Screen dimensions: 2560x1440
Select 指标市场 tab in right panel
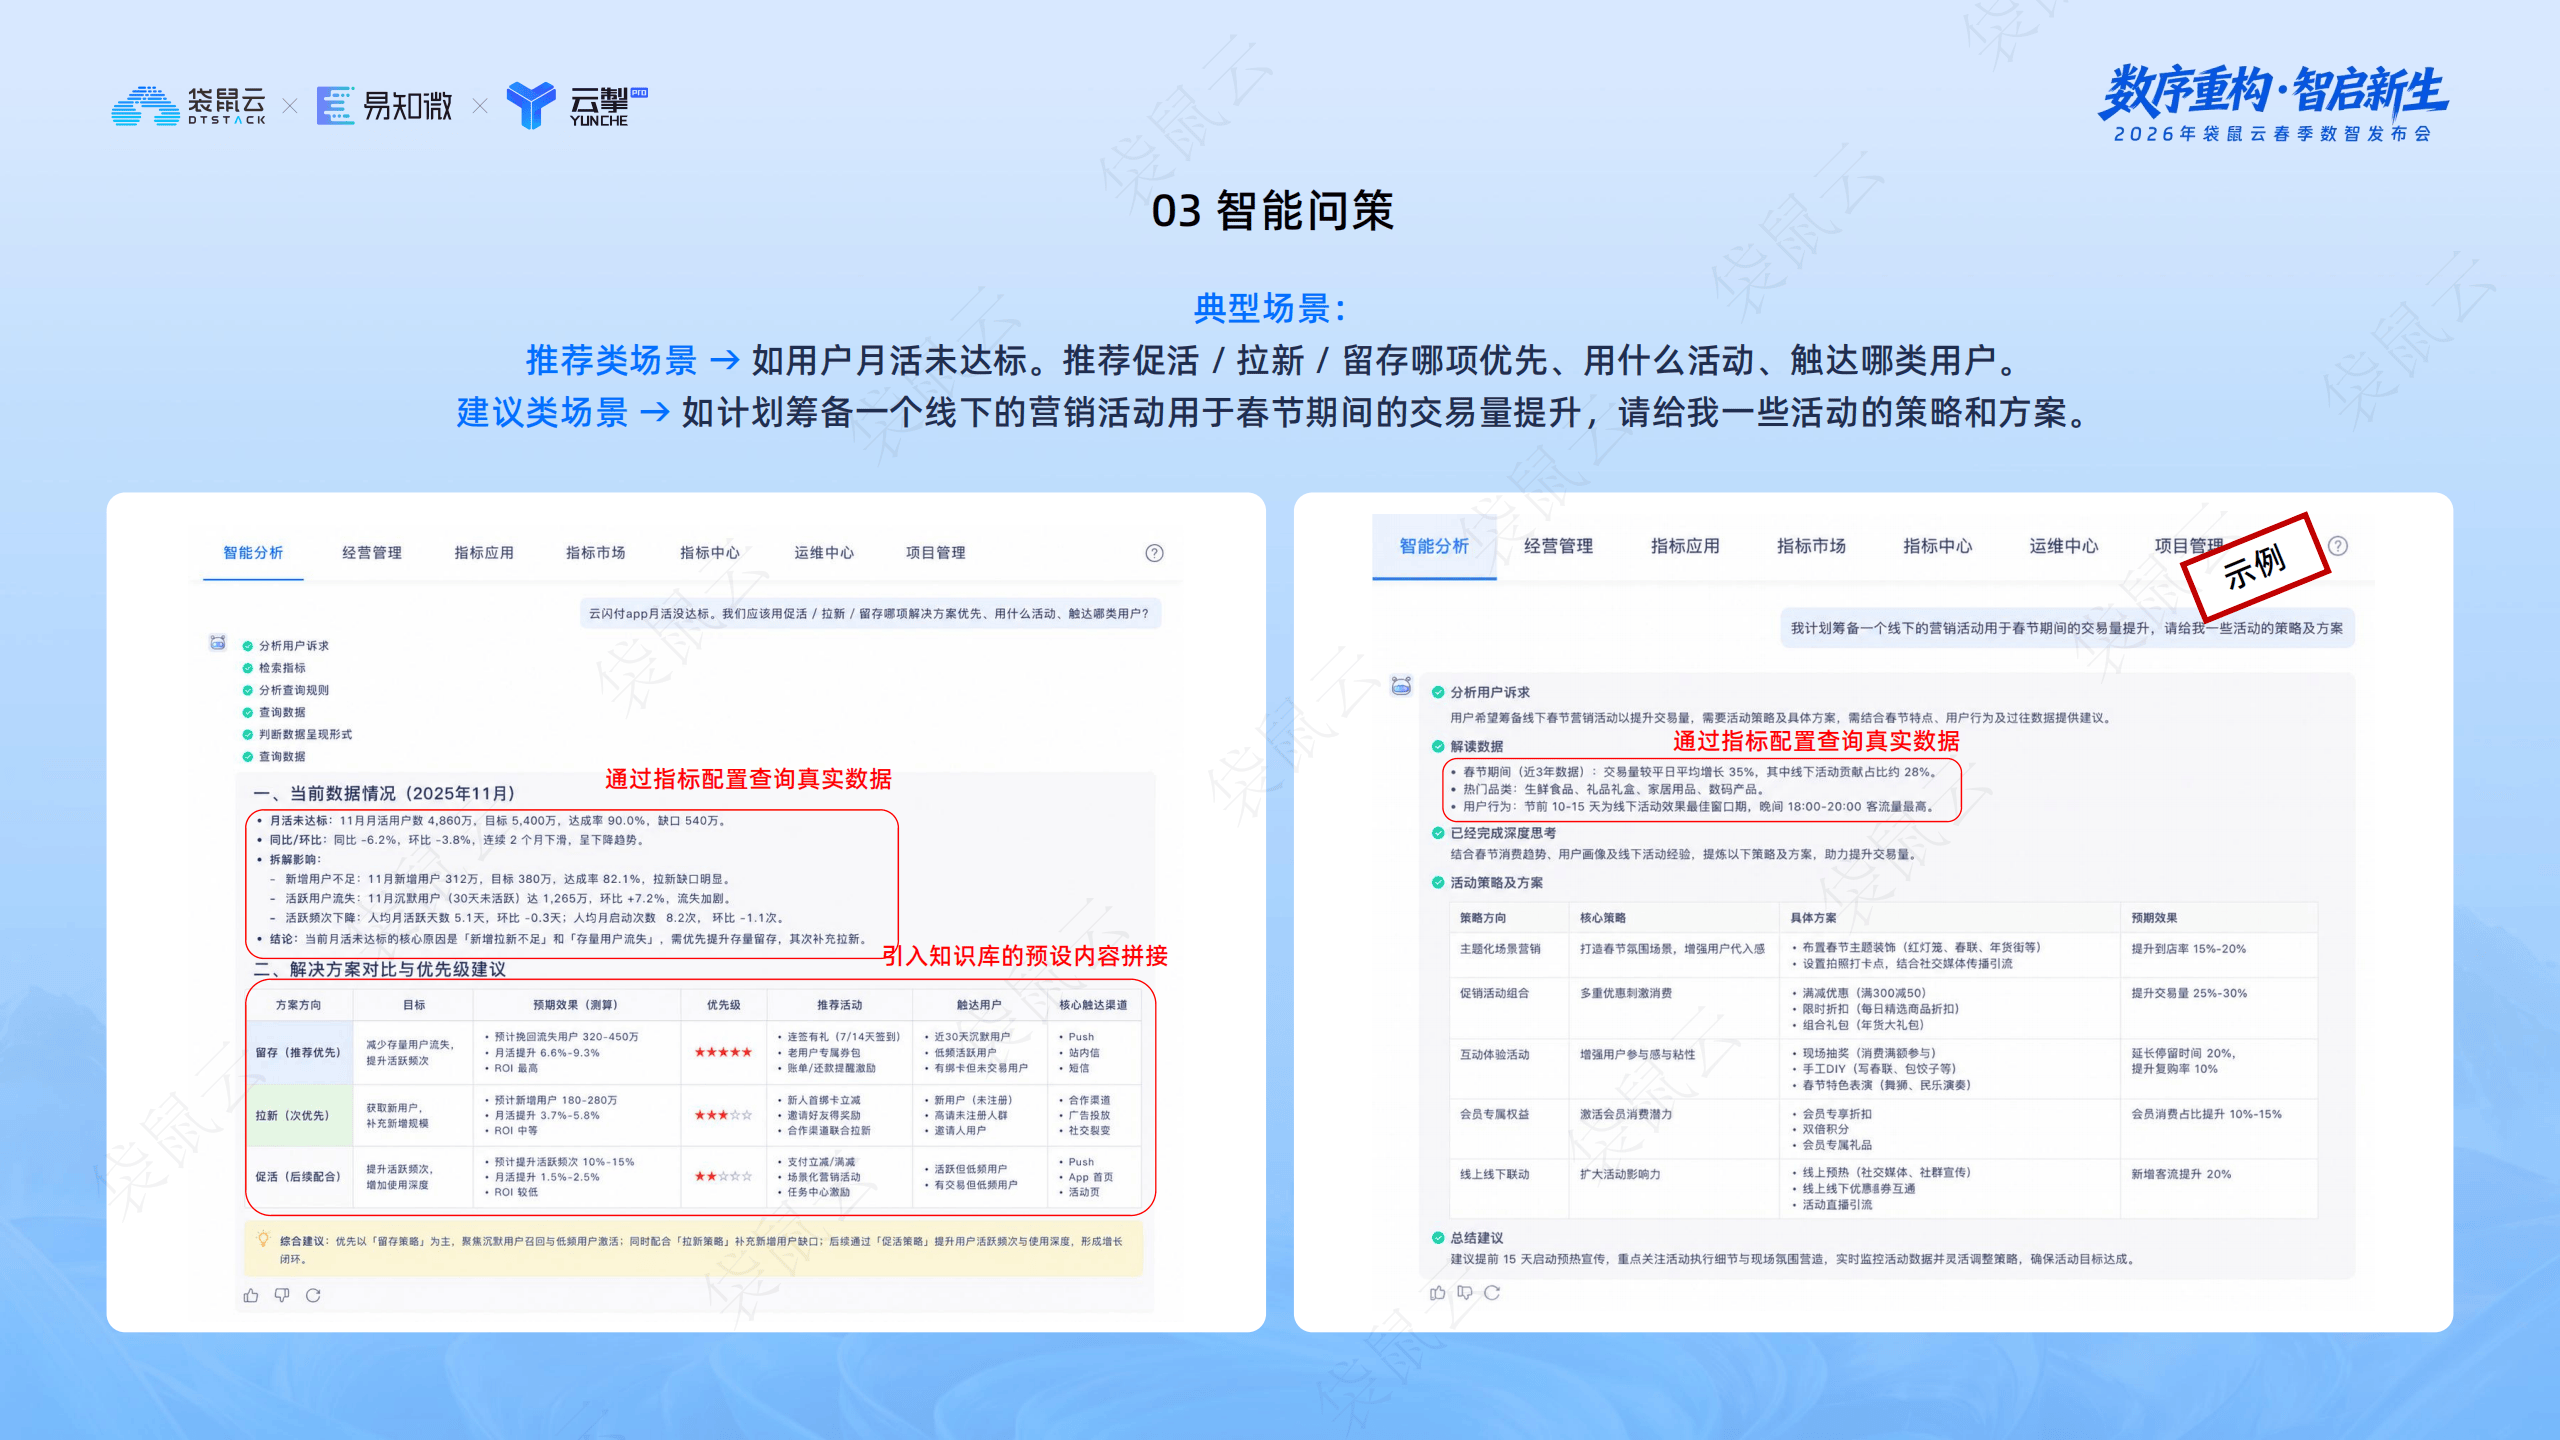[1812, 546]
